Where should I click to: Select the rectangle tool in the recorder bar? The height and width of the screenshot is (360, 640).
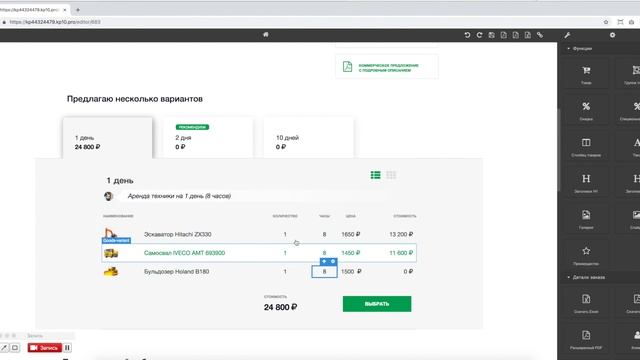(15, 348)
